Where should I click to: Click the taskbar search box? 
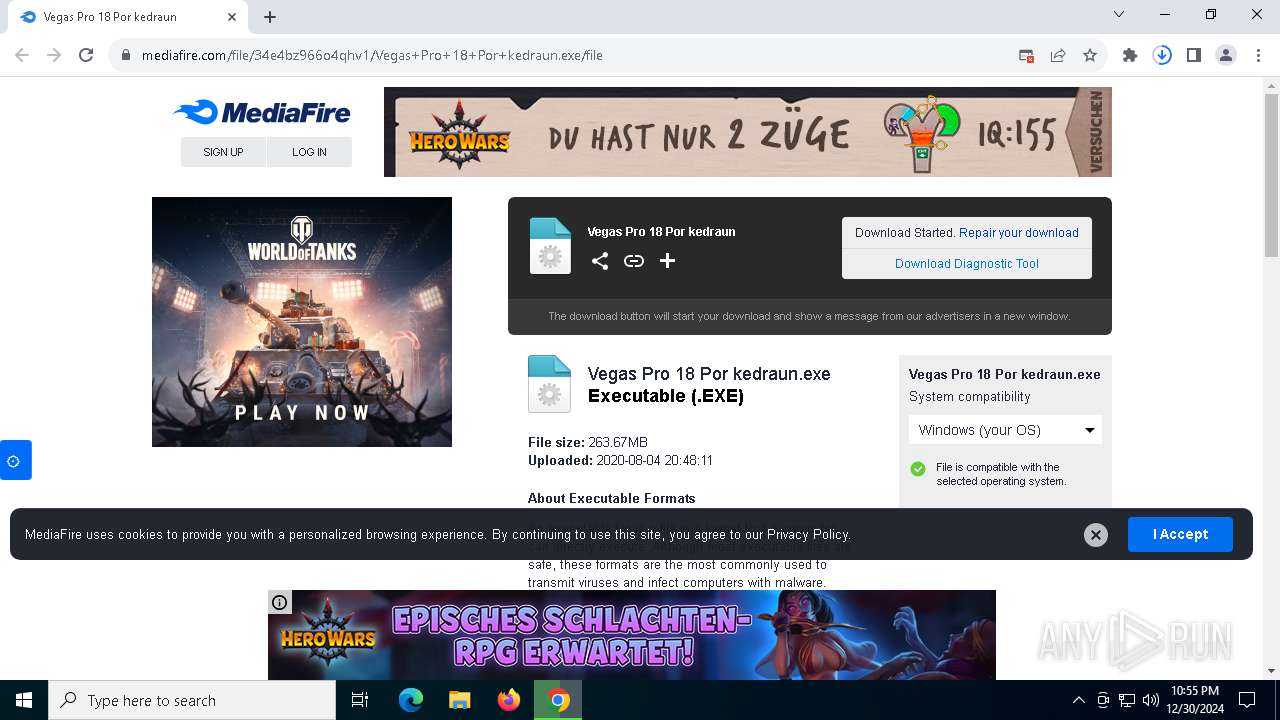coord(192,700)
